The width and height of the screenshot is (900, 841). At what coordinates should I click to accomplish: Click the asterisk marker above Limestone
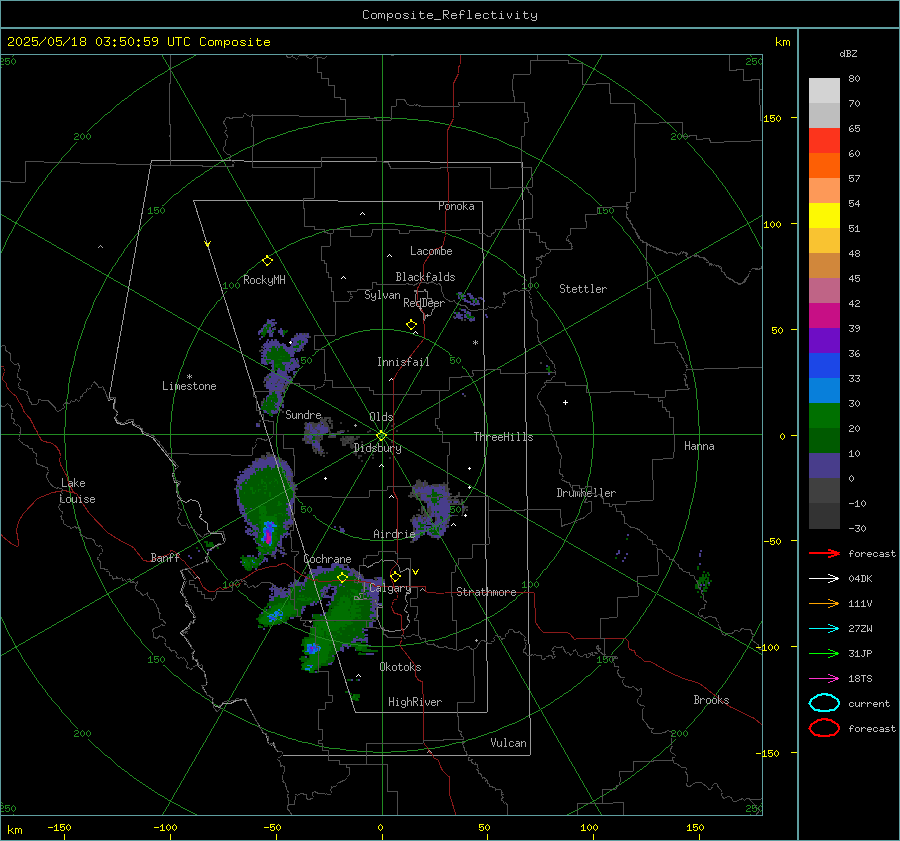189,377
